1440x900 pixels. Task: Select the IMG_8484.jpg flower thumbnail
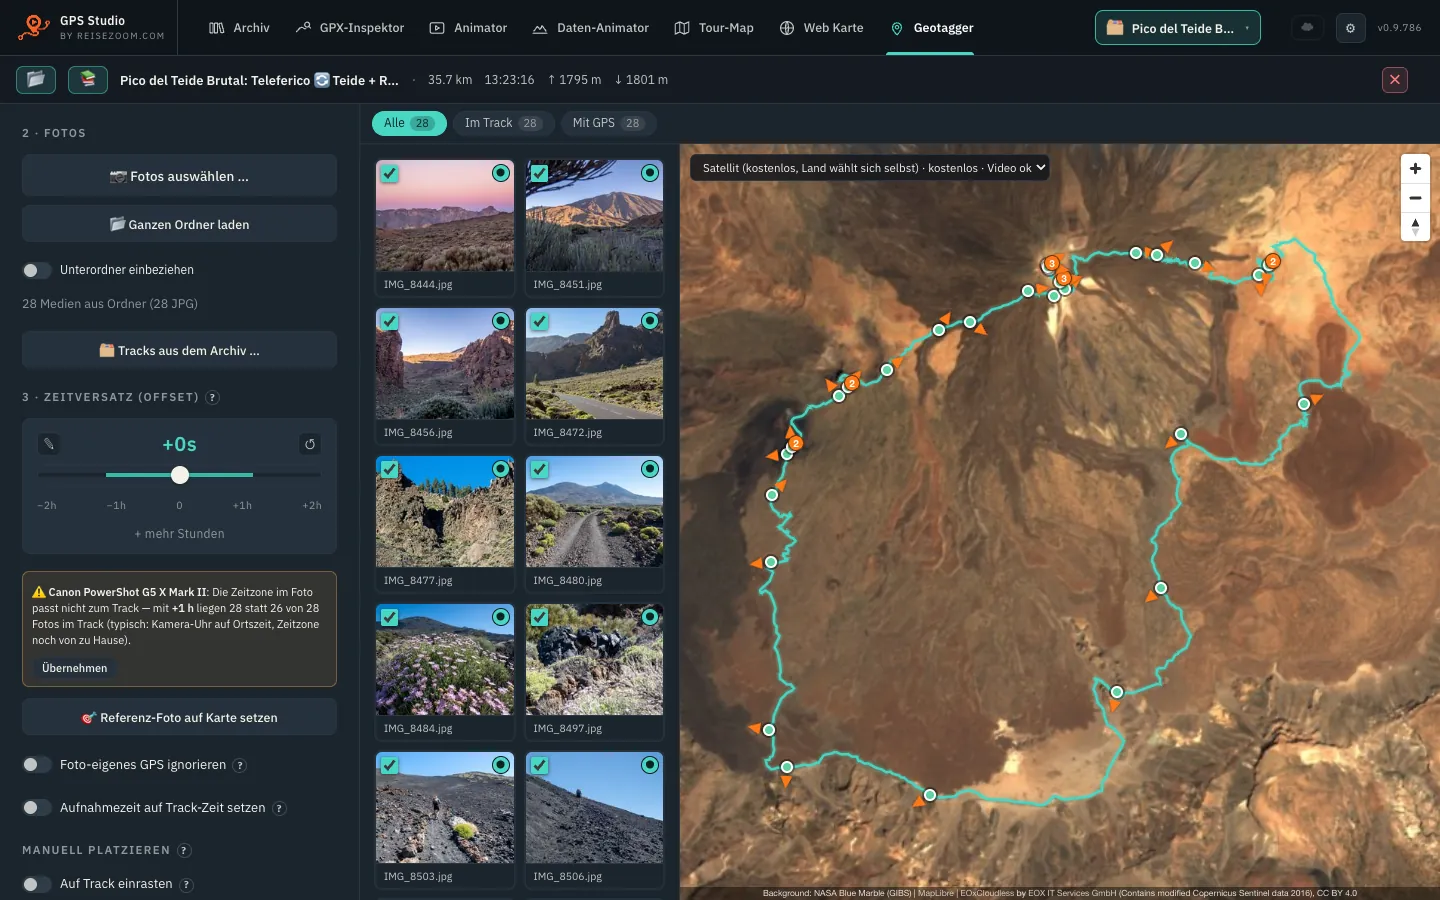445,660
